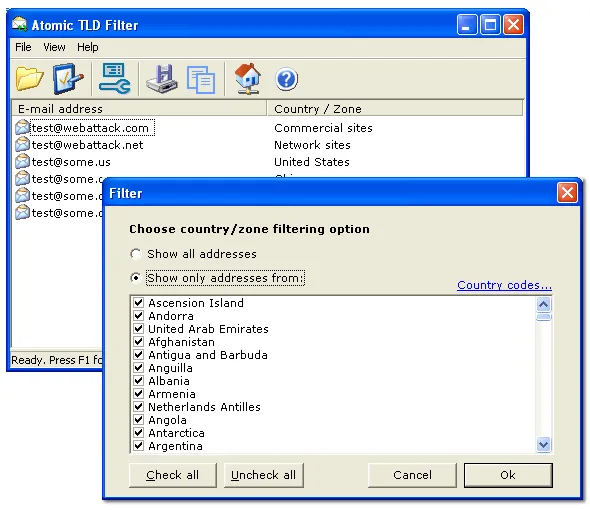
Task: Copy list using the documents icon
Action: (201, 80)
